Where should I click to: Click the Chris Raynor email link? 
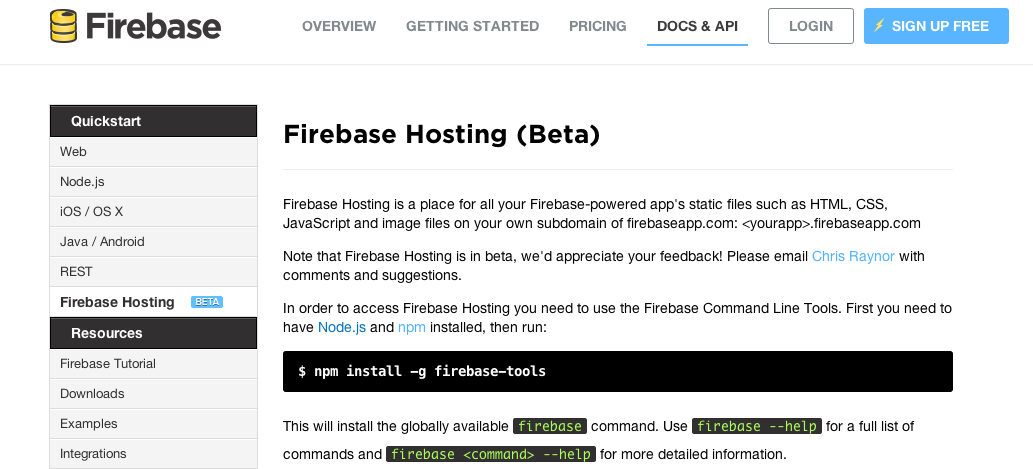[853, 256]
